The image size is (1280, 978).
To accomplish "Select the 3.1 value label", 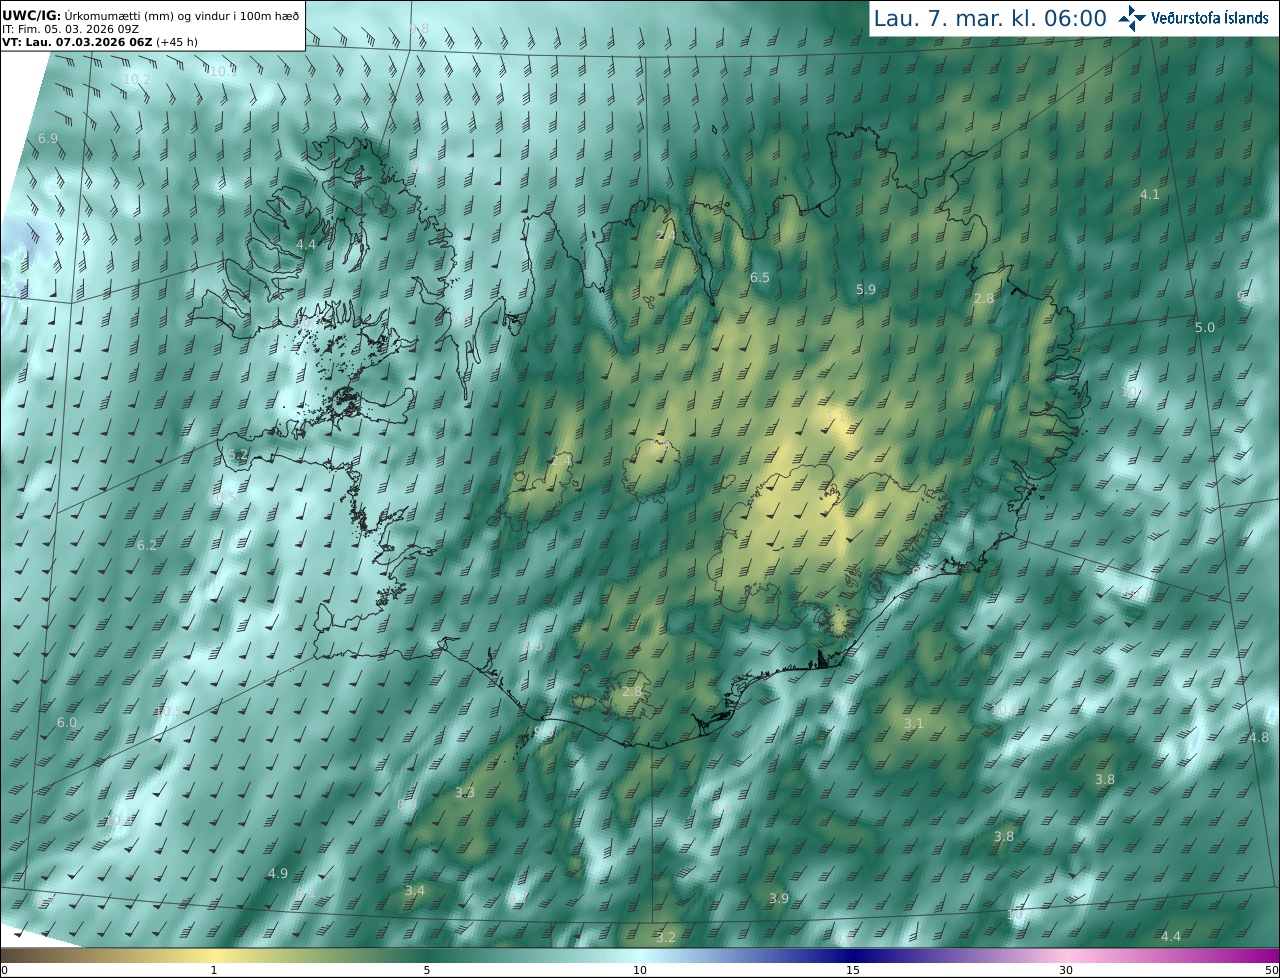I will (x=913, y=723).
